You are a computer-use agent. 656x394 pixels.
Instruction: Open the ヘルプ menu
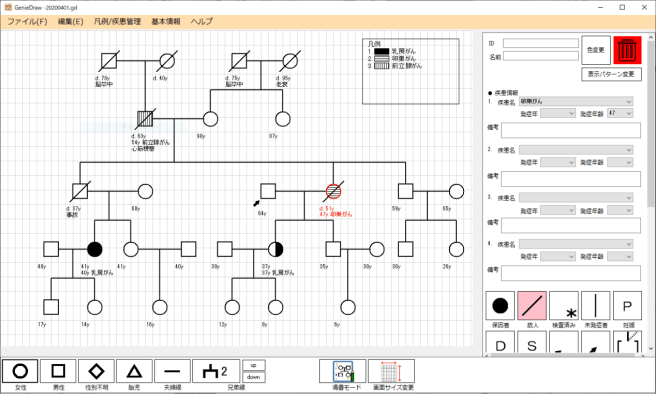tap(202, 21)
